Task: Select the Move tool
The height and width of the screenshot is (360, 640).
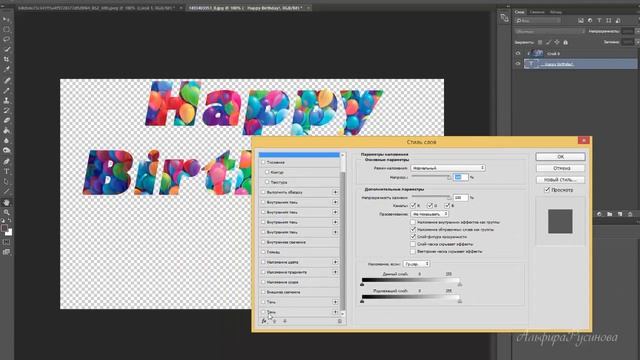Action: pyautogui.click(x=7, y=20)
